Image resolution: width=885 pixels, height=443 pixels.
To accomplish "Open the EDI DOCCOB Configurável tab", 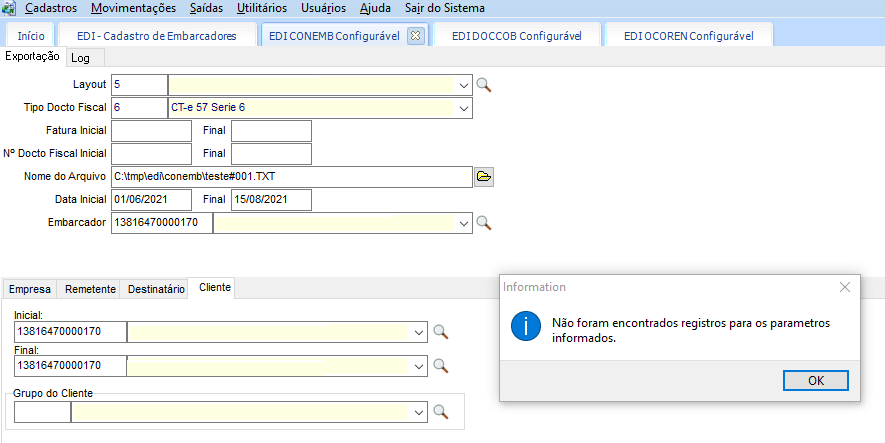I will (517, 36).
